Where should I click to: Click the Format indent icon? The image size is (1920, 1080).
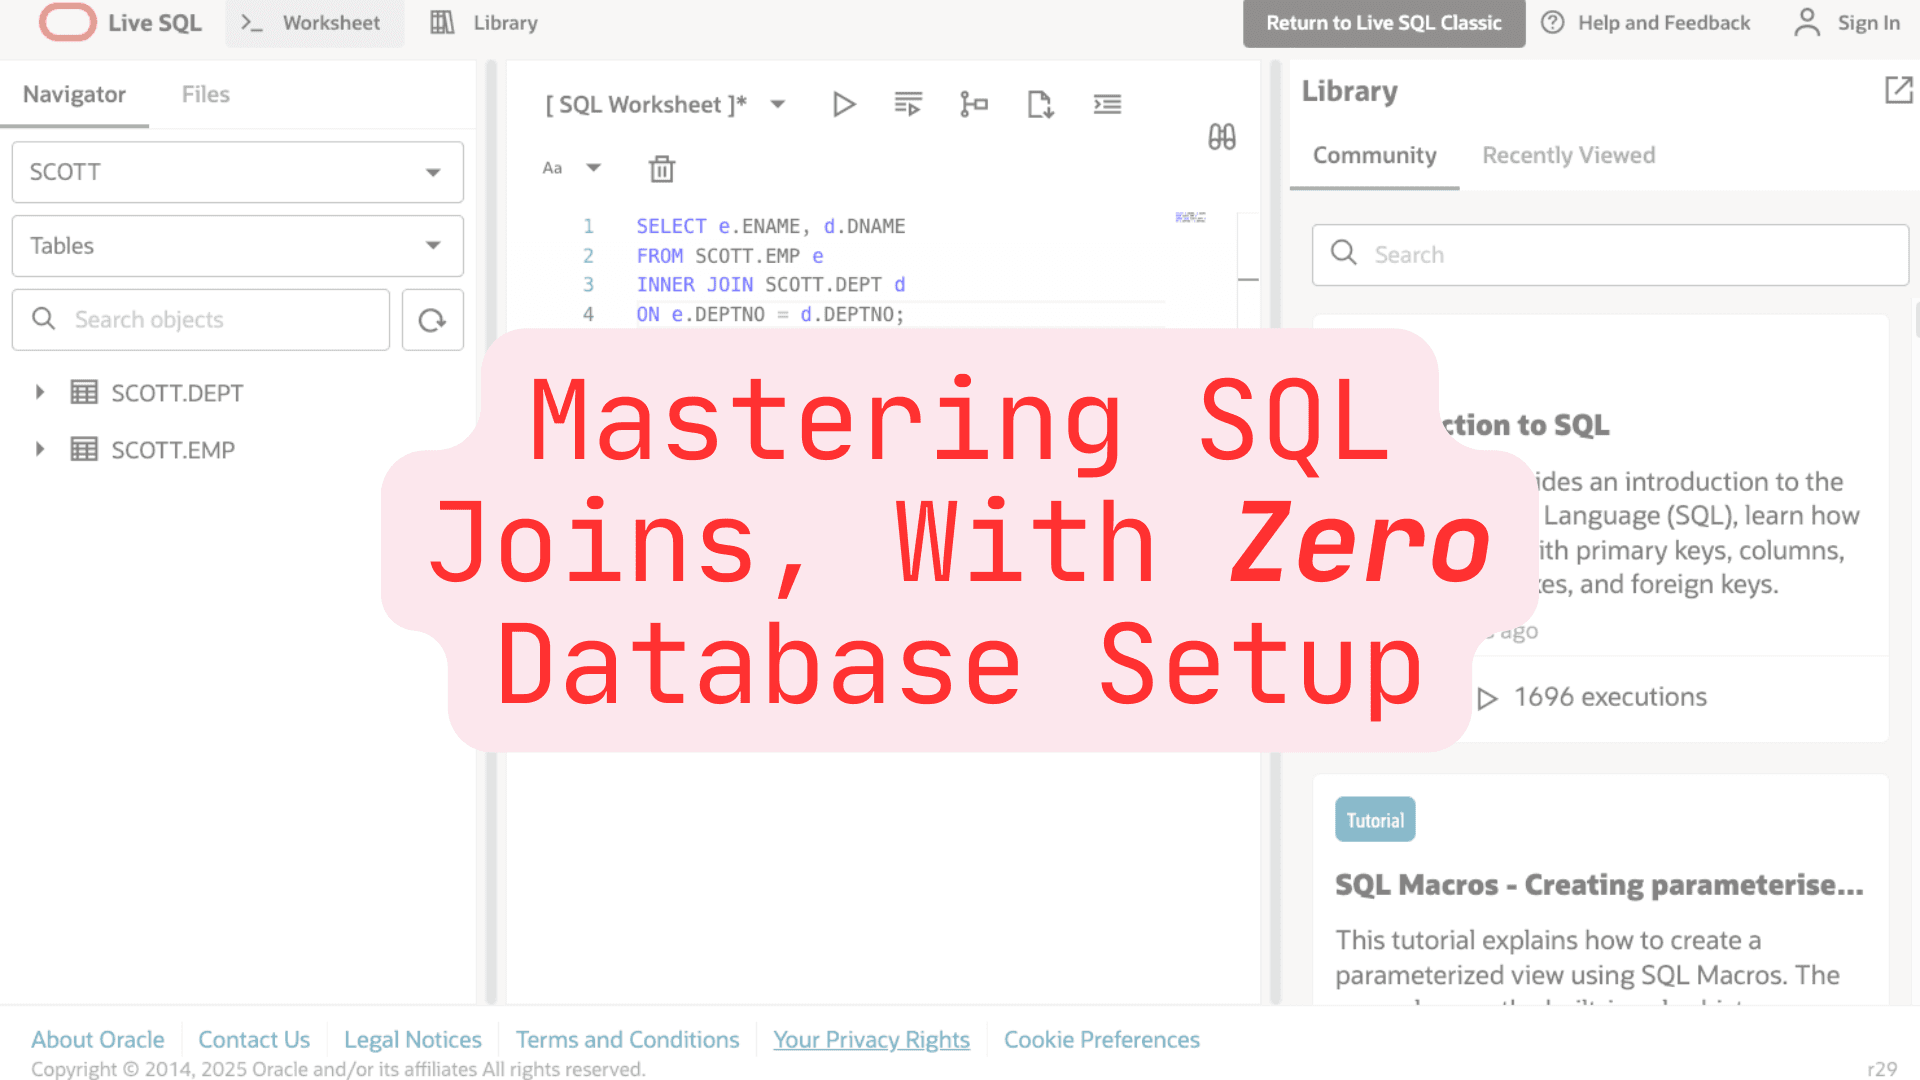pyautogui.click(x=1107, y=104)
